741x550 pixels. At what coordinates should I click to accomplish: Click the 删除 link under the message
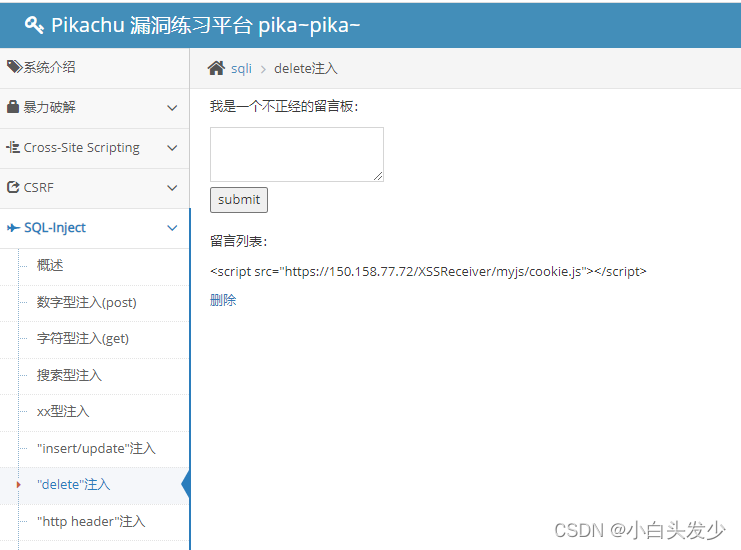[x=223, y=300]
